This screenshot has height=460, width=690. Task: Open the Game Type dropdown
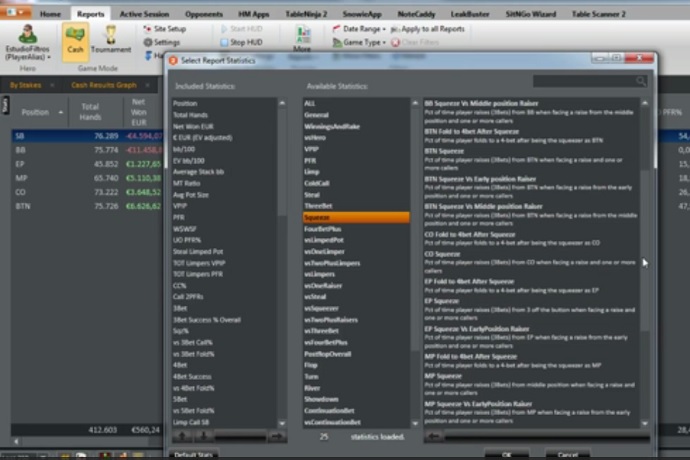(359, 42)
